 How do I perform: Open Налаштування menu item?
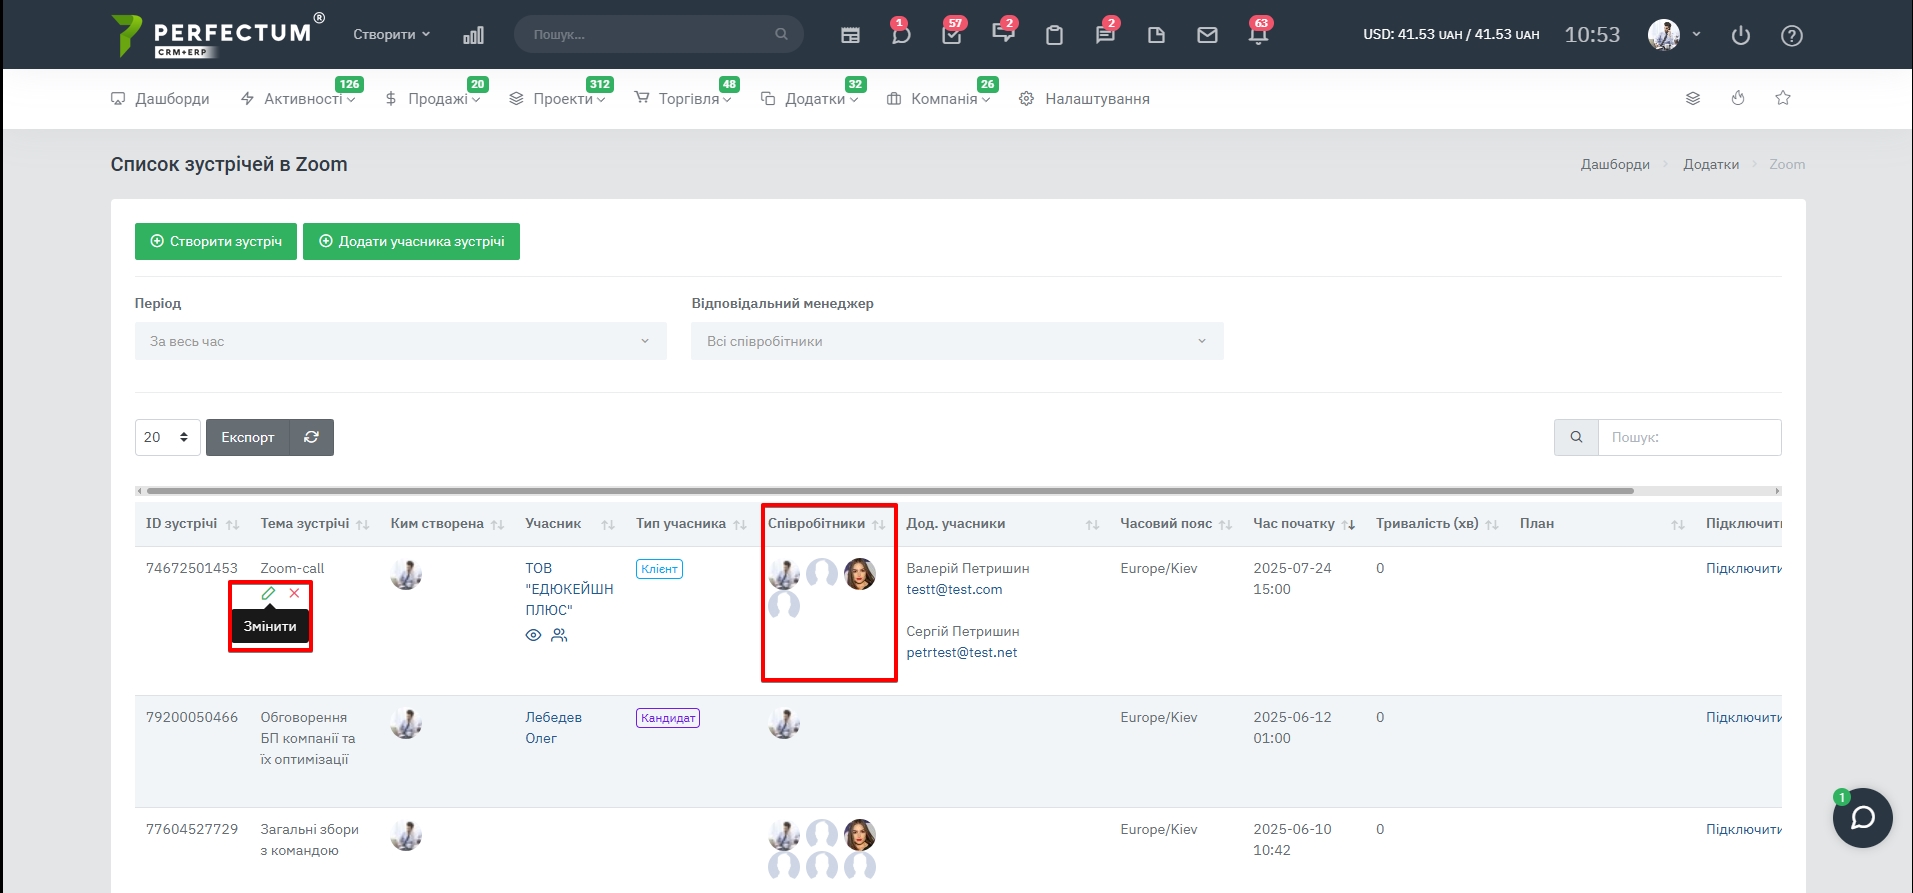coord(1084,99)
